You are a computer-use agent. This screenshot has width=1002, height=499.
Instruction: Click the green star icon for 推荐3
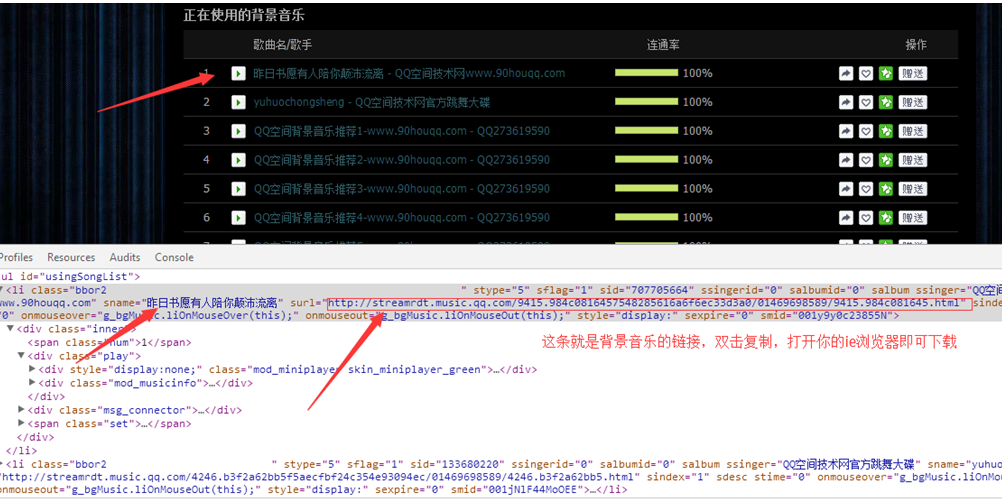(885, 189)
